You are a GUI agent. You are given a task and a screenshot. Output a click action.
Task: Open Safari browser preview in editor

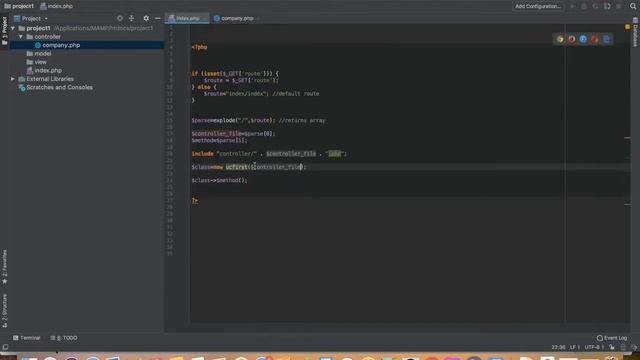point(583,39)
